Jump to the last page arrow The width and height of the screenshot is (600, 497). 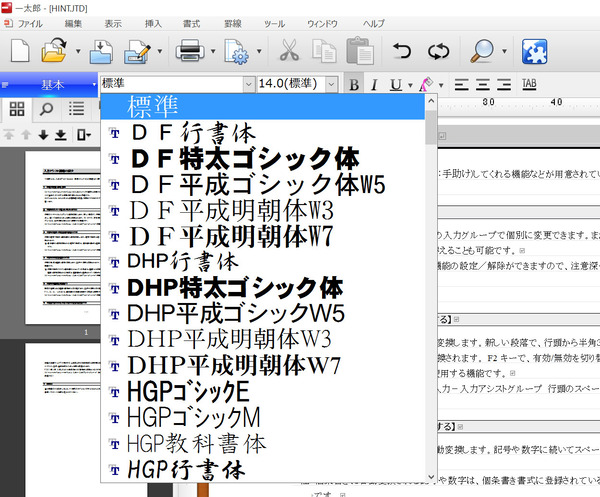(x=60, y=135)
